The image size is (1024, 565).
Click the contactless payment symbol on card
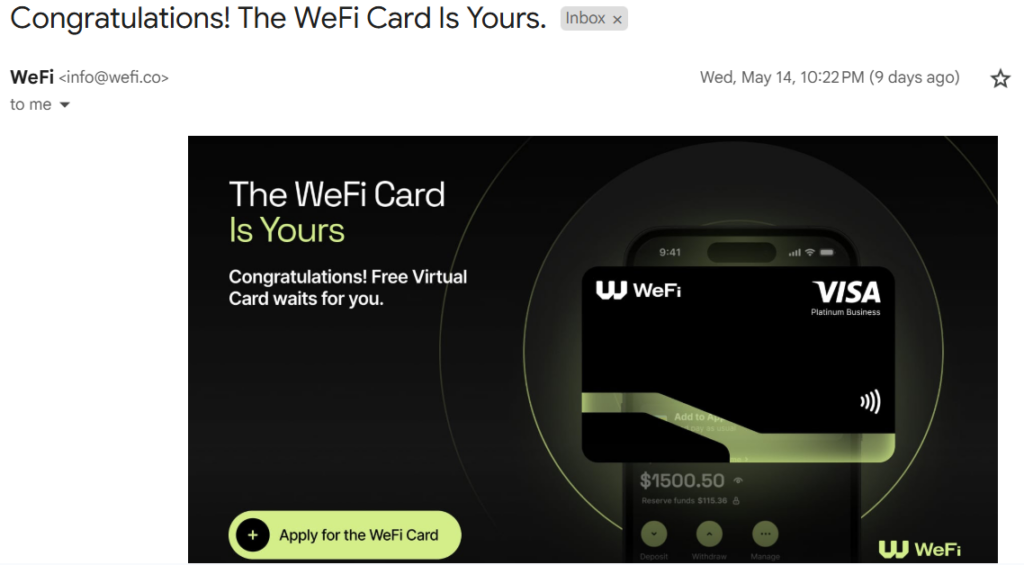pyautogui.click(x=871, y=401)
